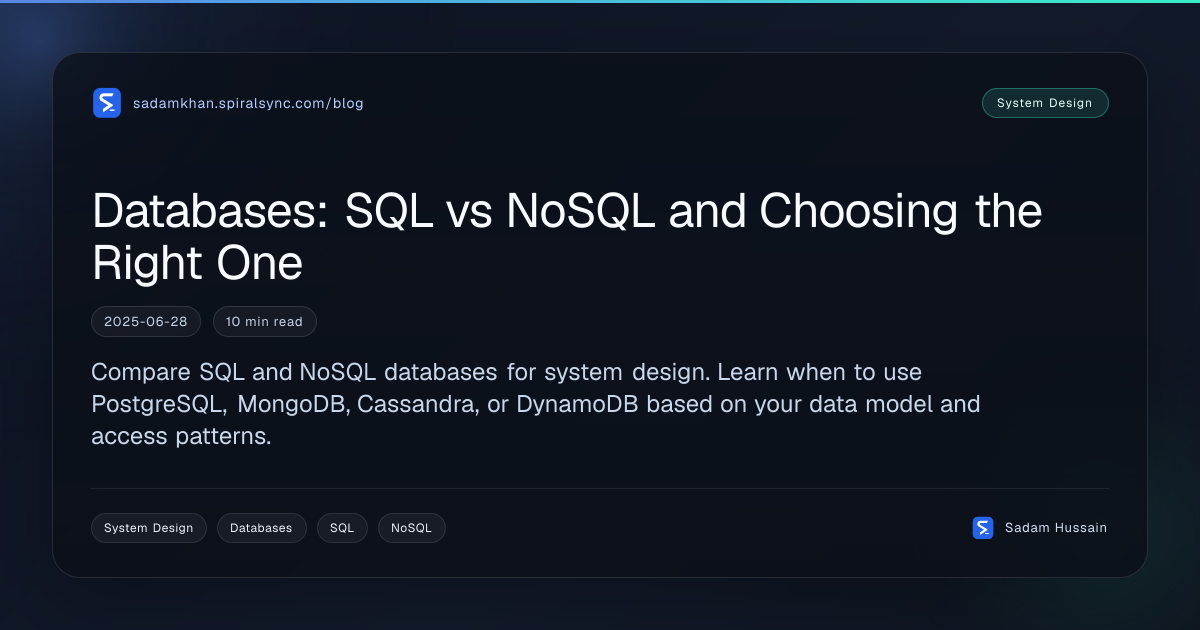Select the SQL tag
The width and height of the screenshot is (1200, 630).
[342, 528]
